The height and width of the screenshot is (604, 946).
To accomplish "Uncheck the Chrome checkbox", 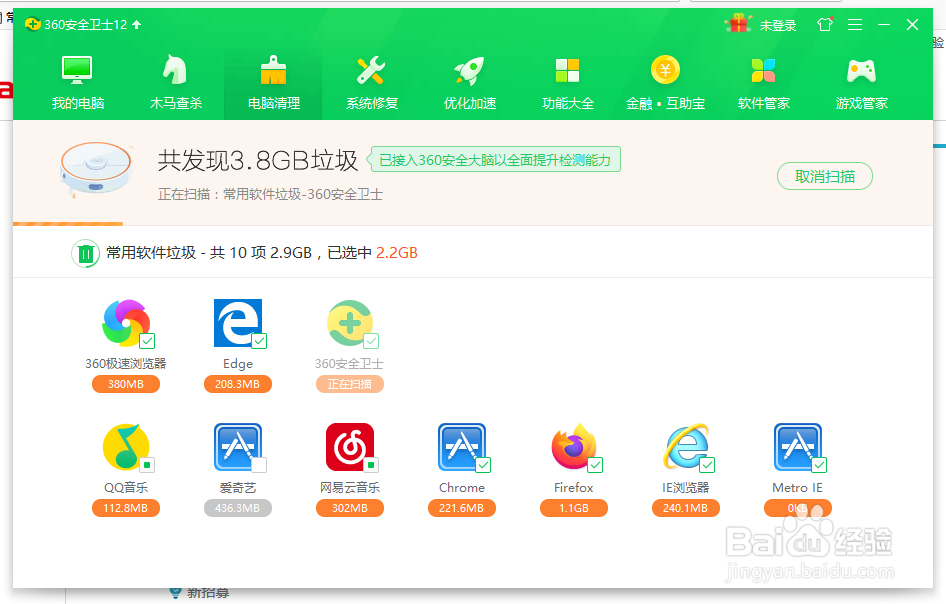I will click(x=483, y=465).
